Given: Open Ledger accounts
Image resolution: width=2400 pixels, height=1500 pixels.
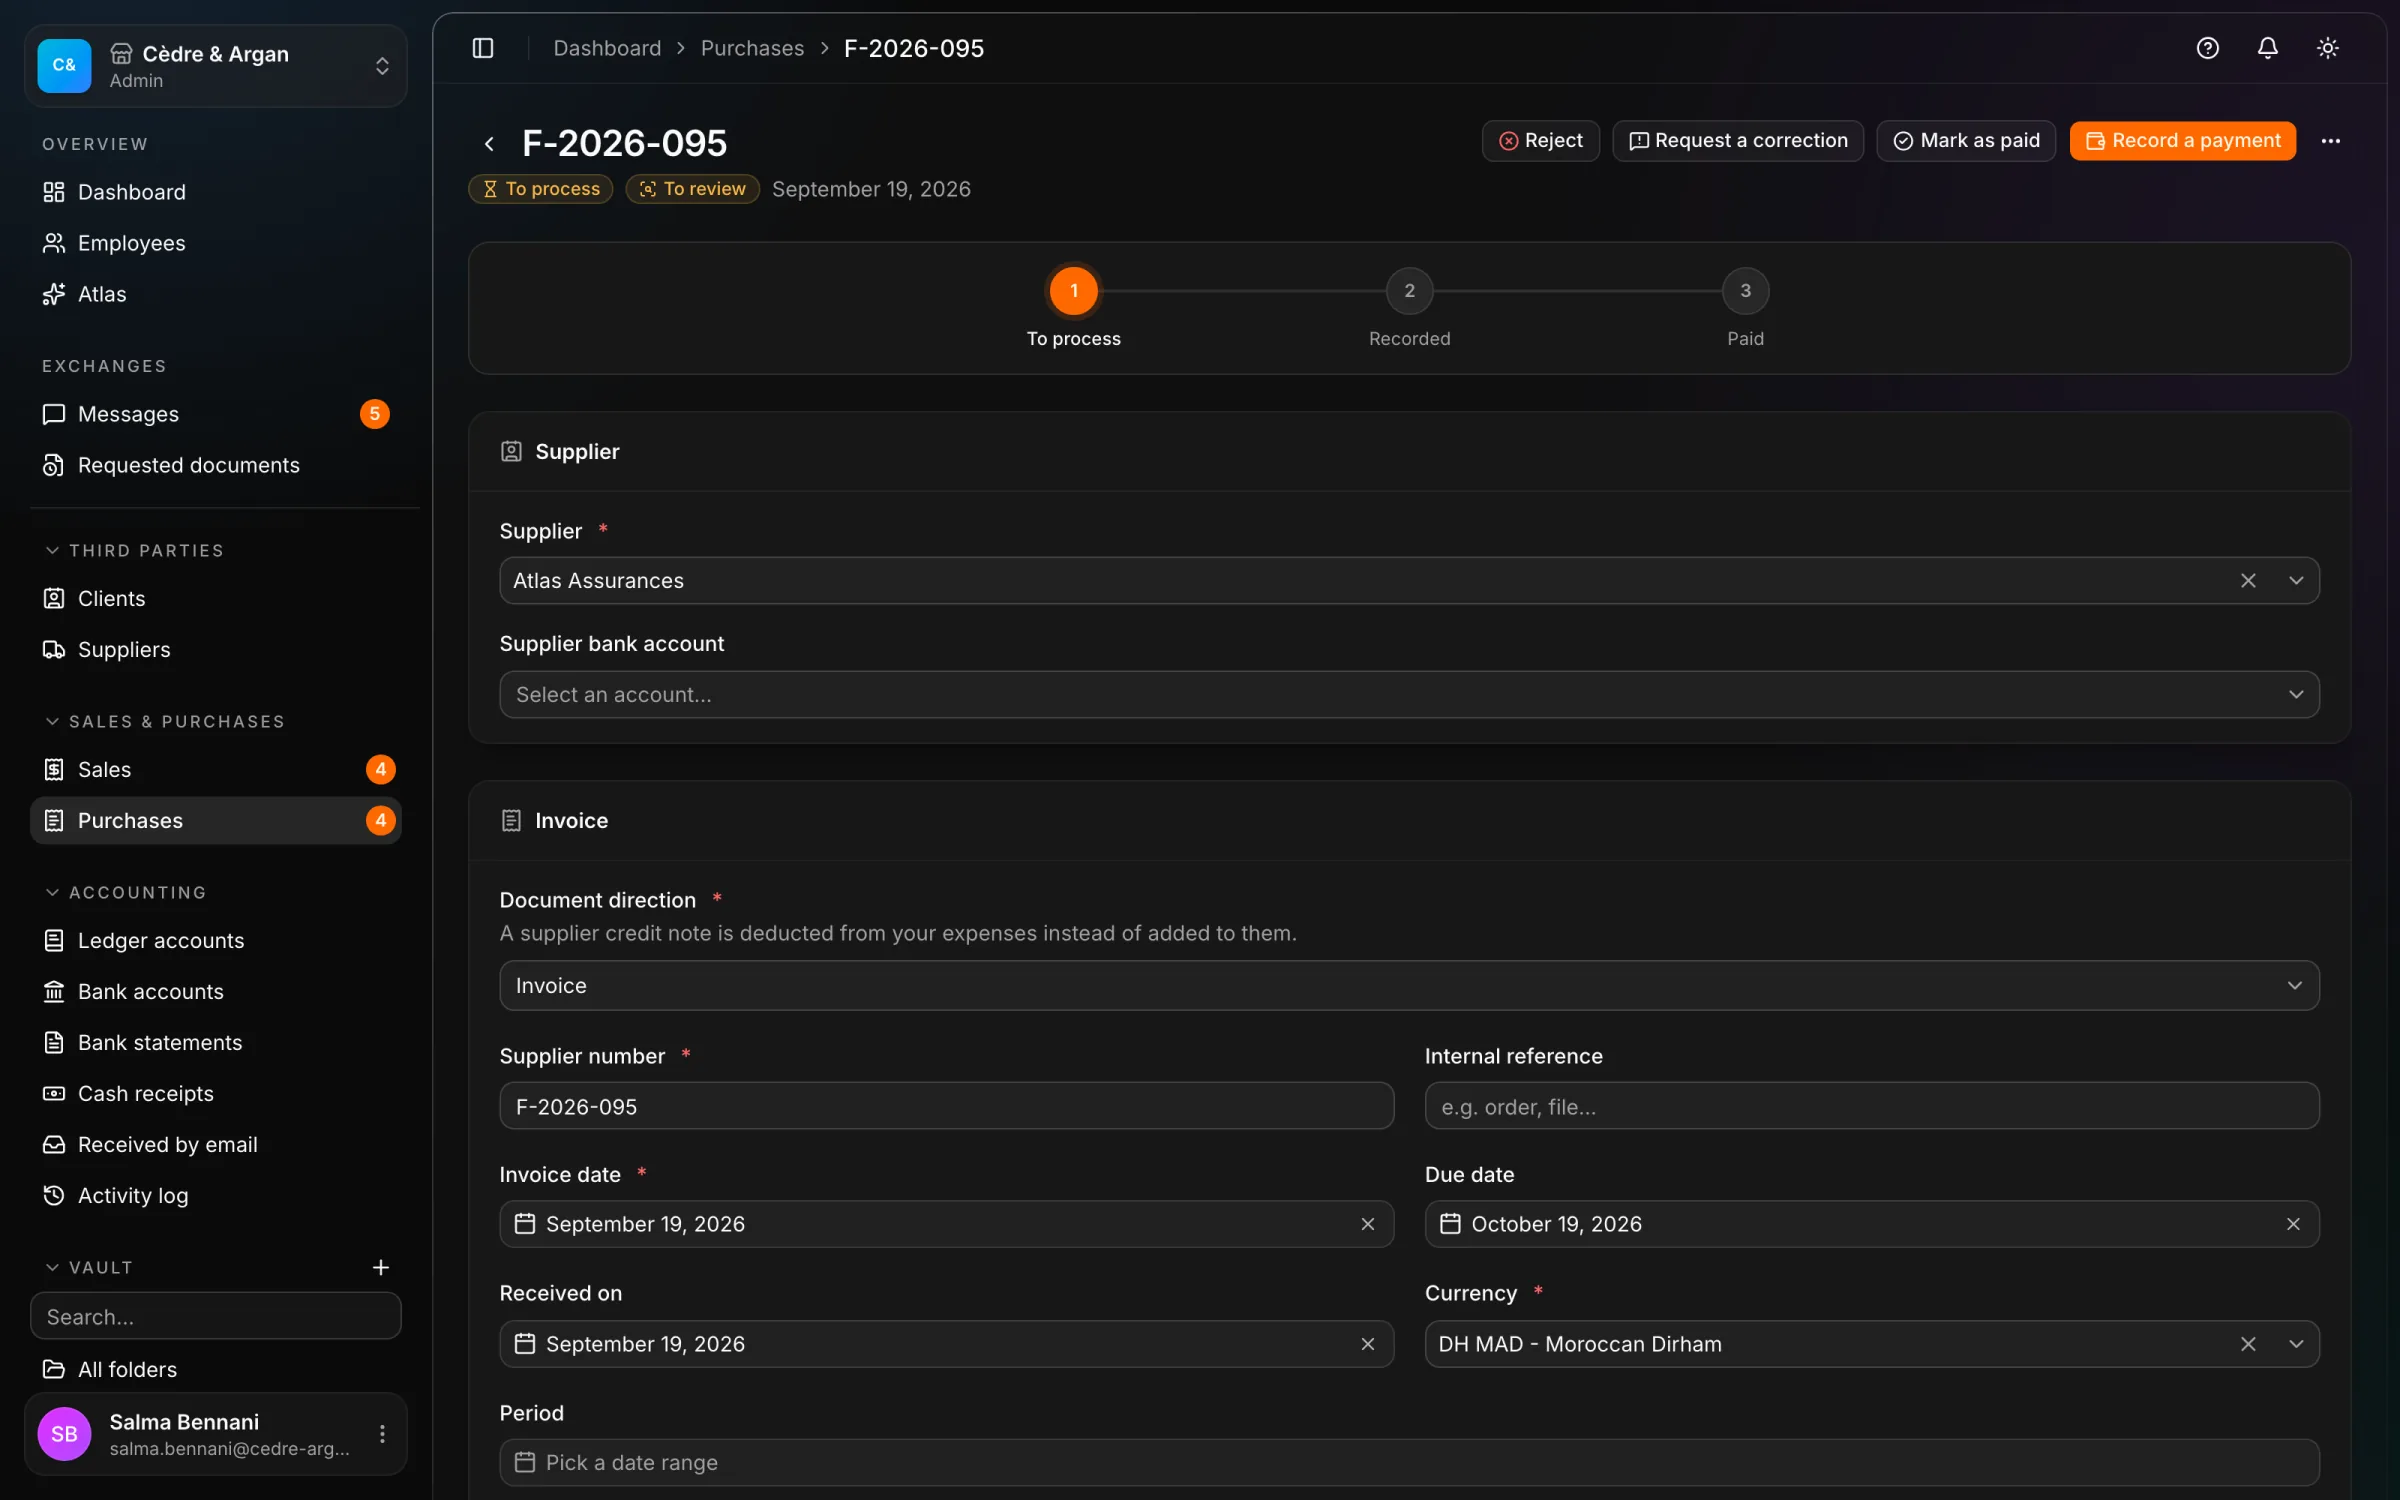Looking at the screenshot, I should 216,941.
